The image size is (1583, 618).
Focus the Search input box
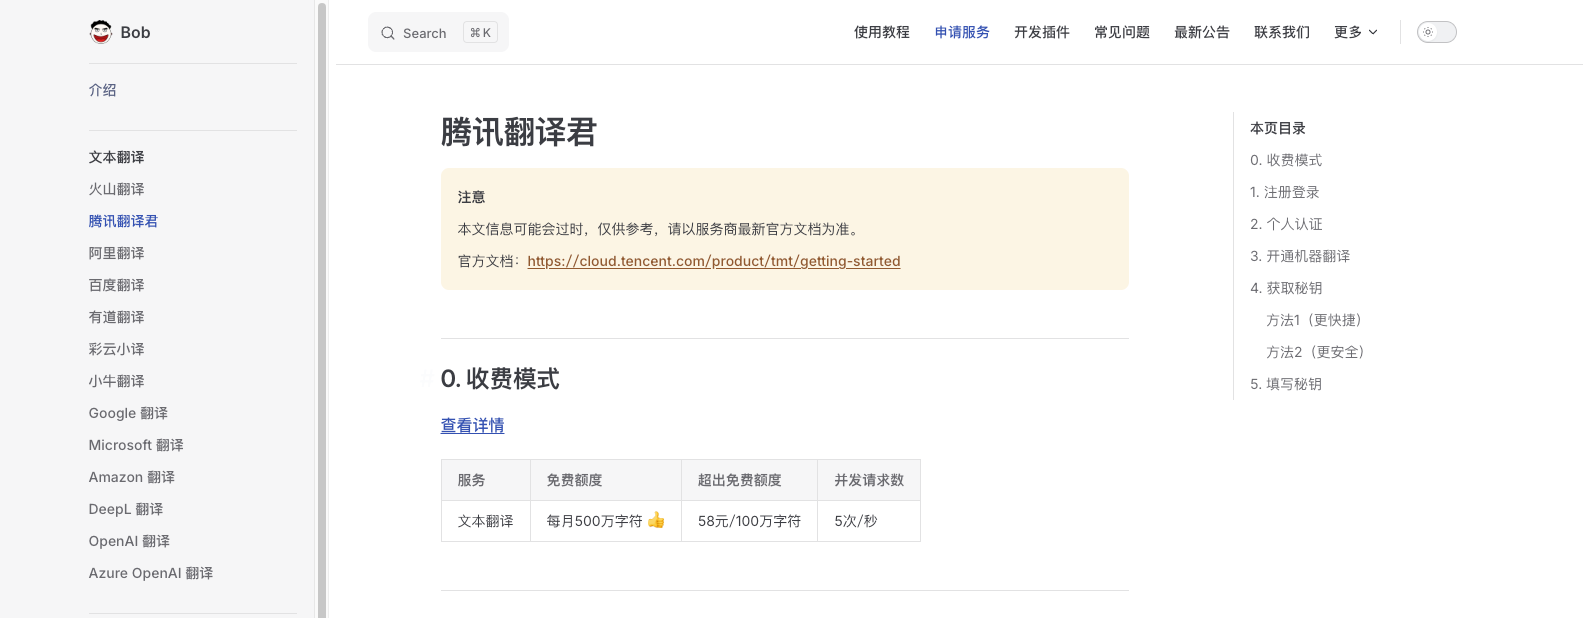pos(438,32)
